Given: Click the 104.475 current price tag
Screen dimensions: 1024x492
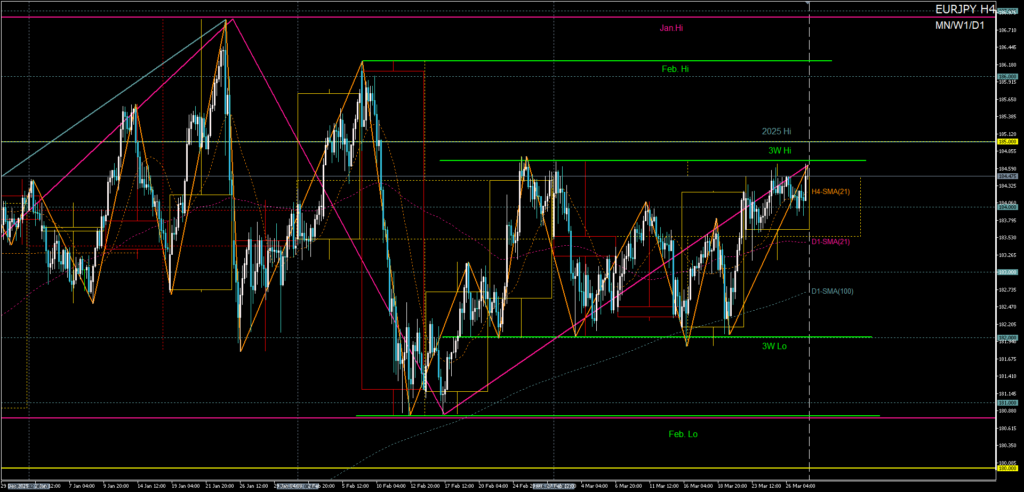Looking at the screenshot, I should click(x=1007, y=176).
